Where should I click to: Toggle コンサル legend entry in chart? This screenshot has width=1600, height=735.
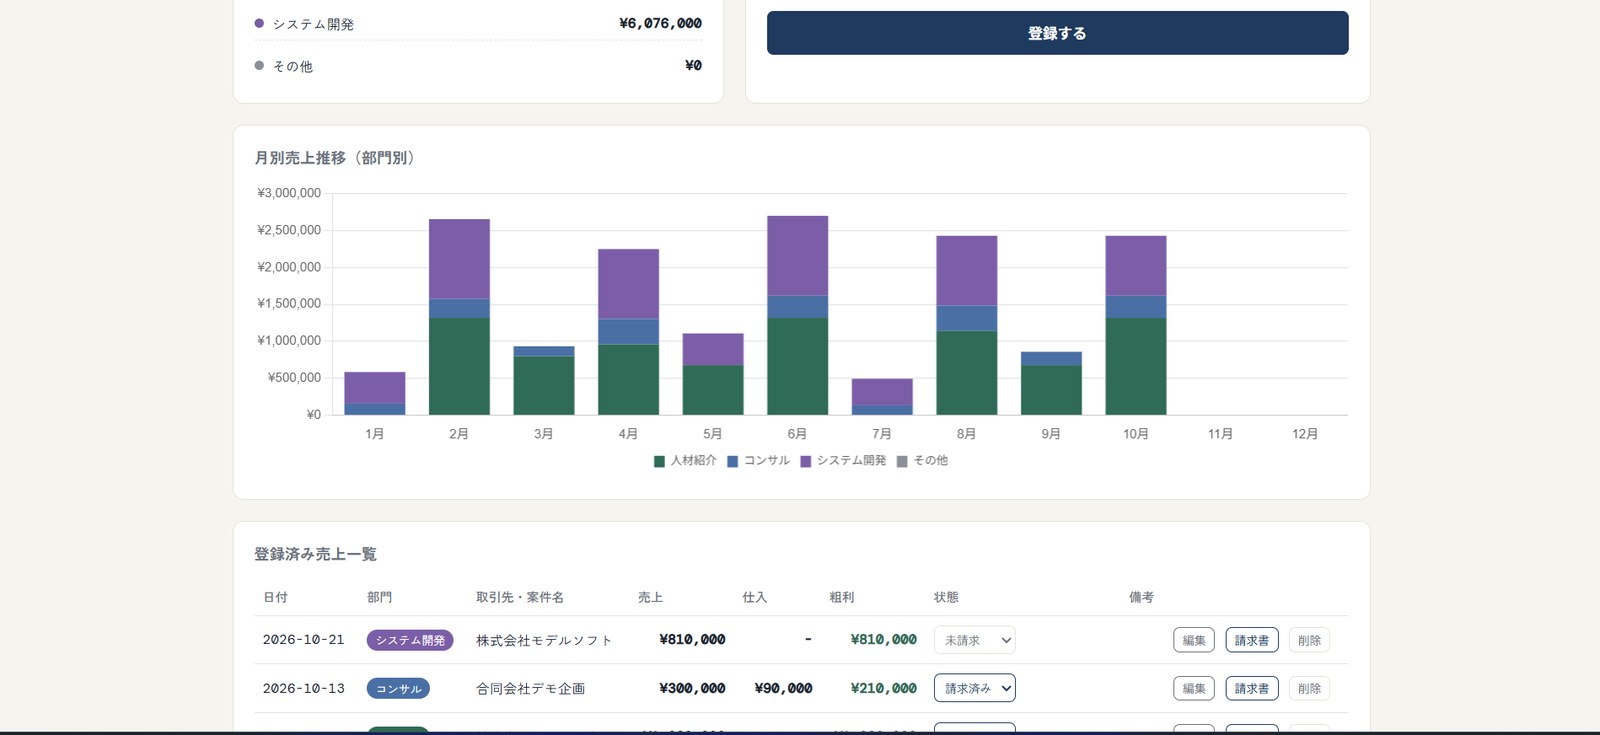coord(758,461)
